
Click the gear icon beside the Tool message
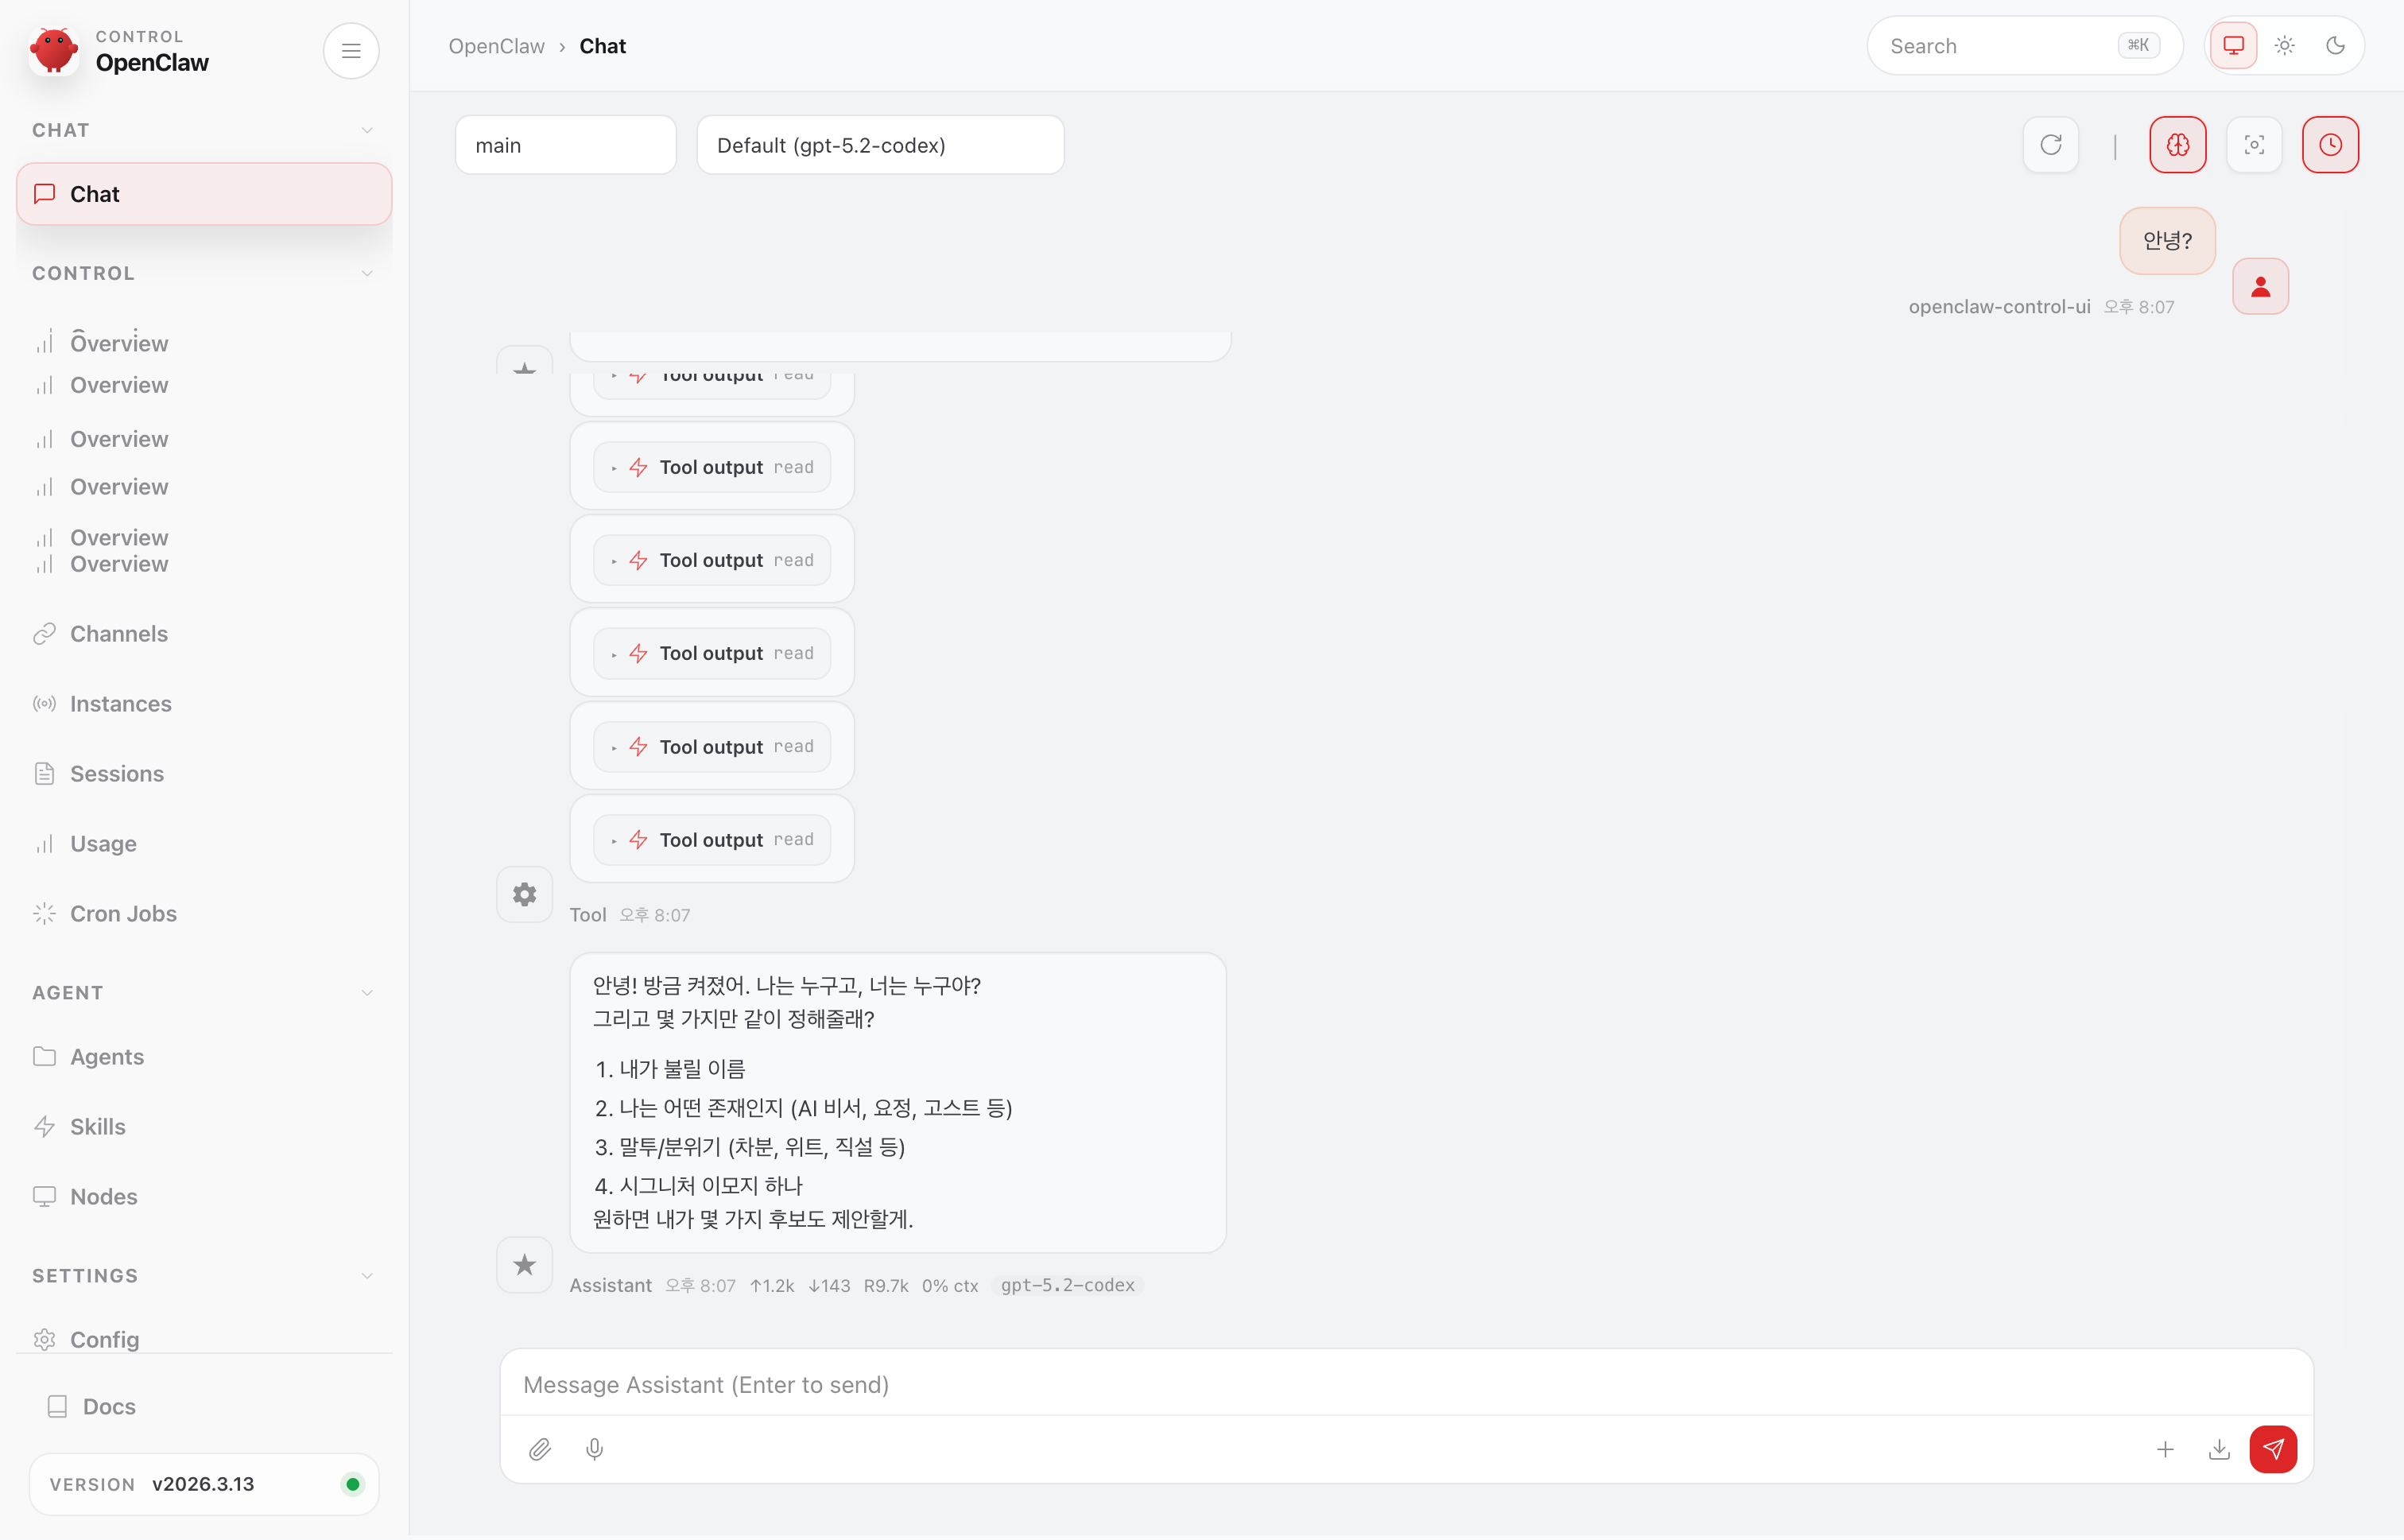tap(524, 894)
